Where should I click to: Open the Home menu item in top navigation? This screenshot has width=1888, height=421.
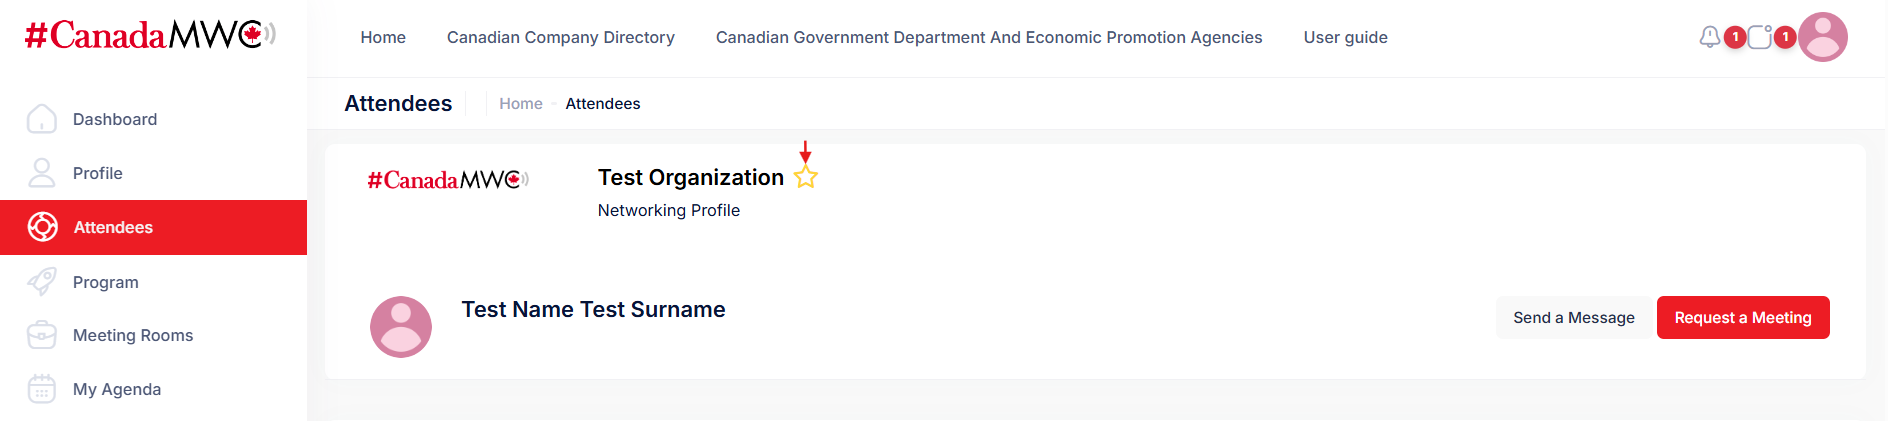pyautogui.click(x=383, y=37)
